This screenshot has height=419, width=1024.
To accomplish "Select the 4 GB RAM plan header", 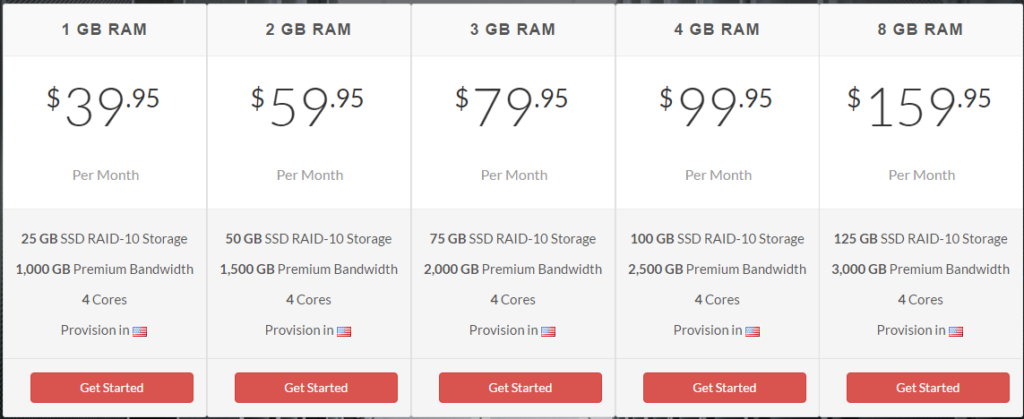I will (717, 29).
